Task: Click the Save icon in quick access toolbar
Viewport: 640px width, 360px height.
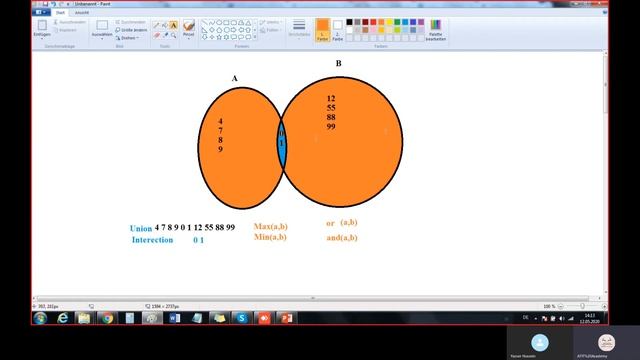Action: 45,4
